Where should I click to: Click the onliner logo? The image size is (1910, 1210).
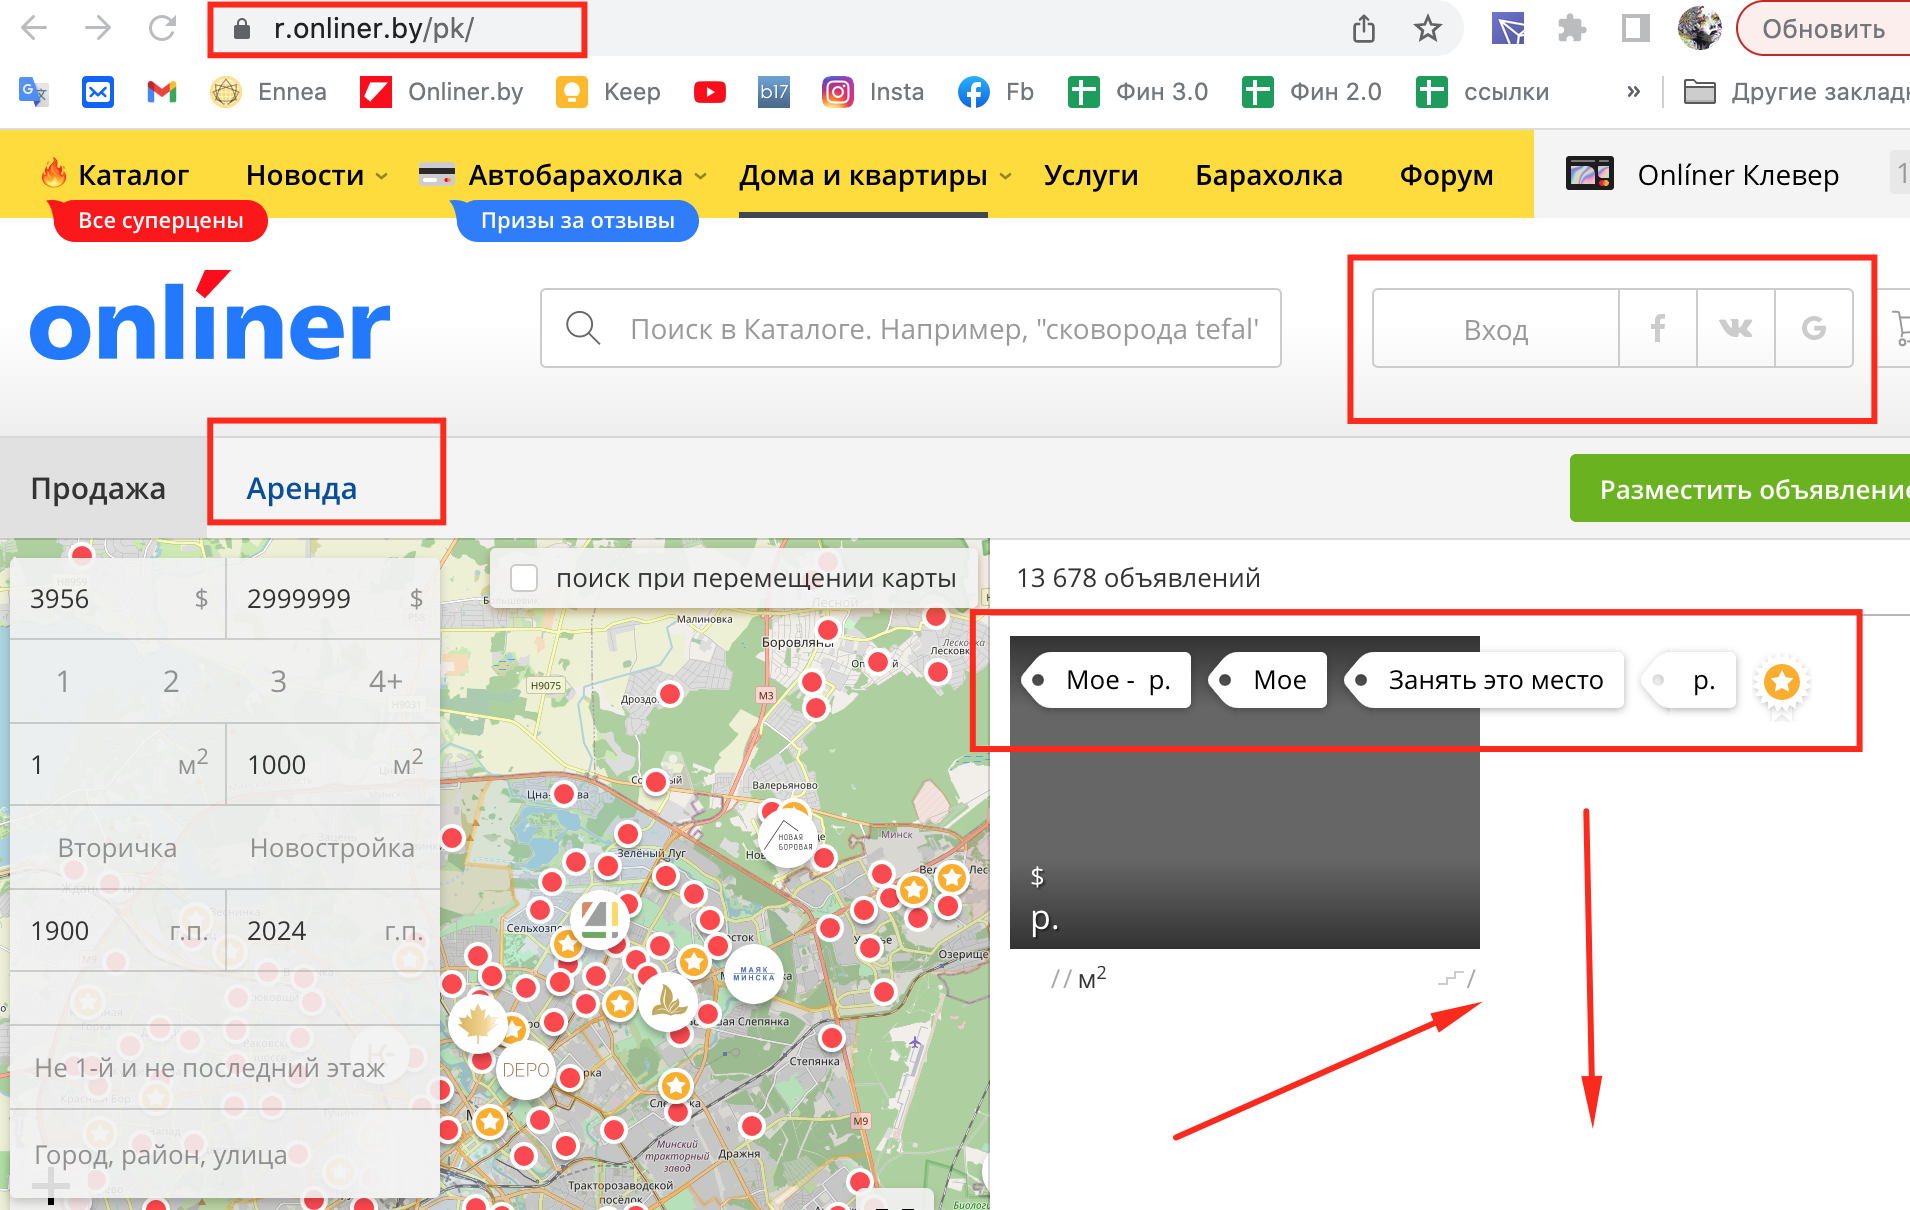click(209, 316)
